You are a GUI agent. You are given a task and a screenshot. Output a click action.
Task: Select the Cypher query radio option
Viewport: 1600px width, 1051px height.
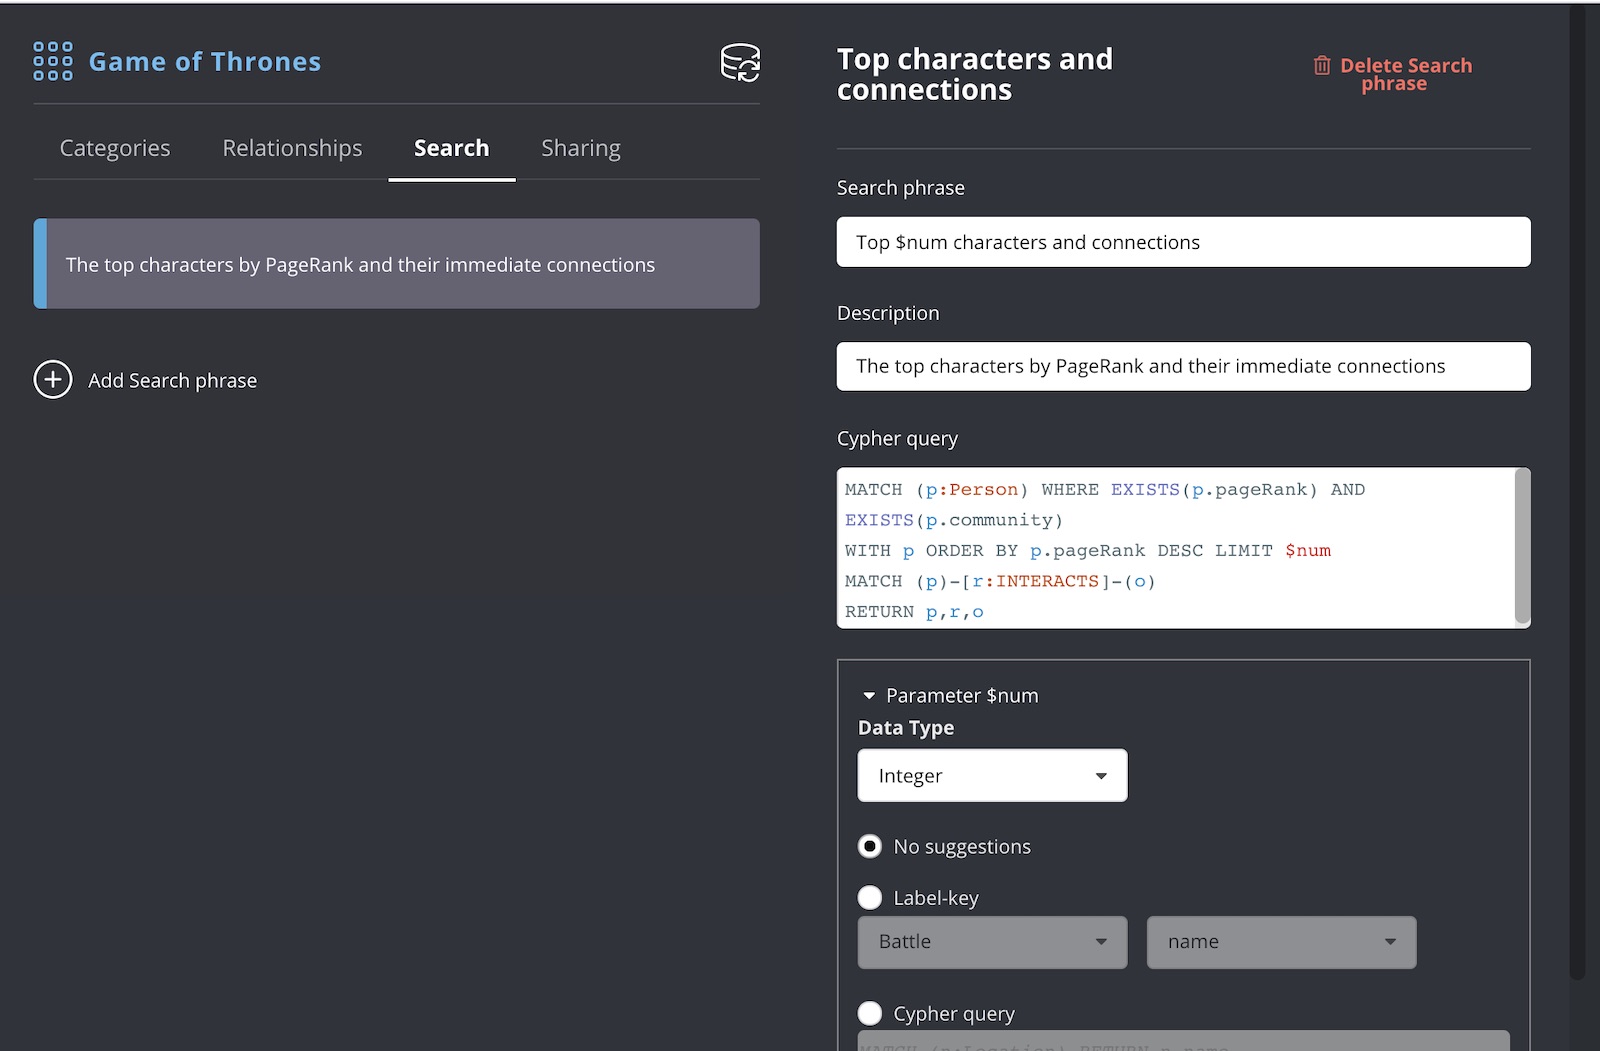[870, 1014]
